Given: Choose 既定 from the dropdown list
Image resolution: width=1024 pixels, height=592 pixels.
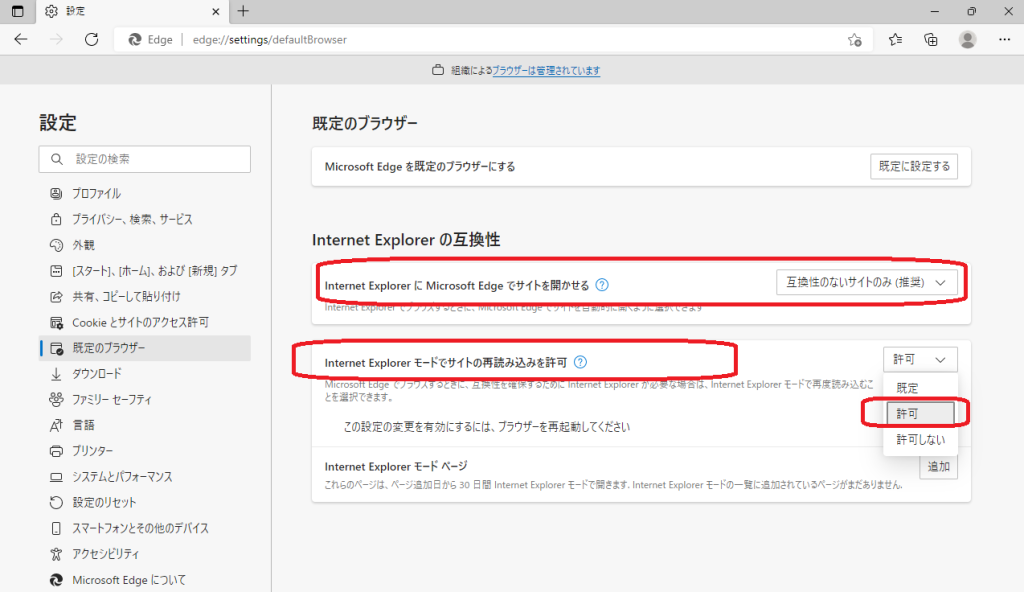Looking at the screenshot, I should click(907, 388).
